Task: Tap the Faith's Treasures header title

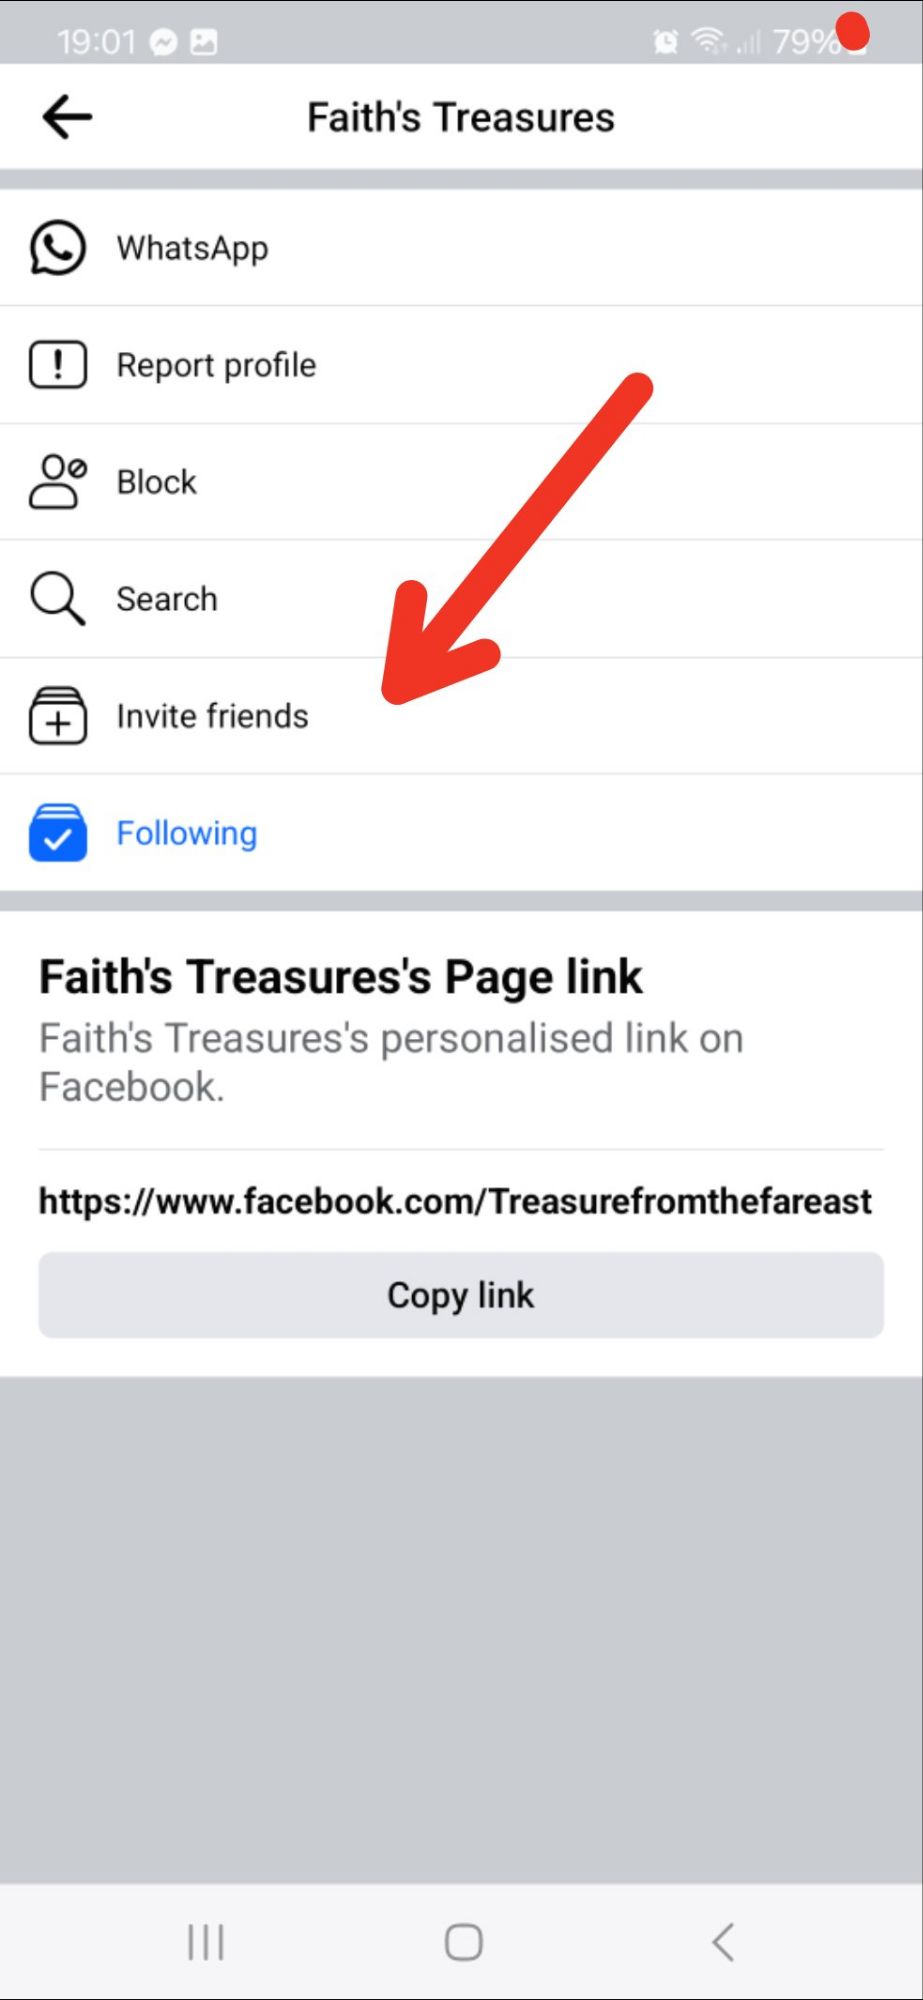Action: 461,117
